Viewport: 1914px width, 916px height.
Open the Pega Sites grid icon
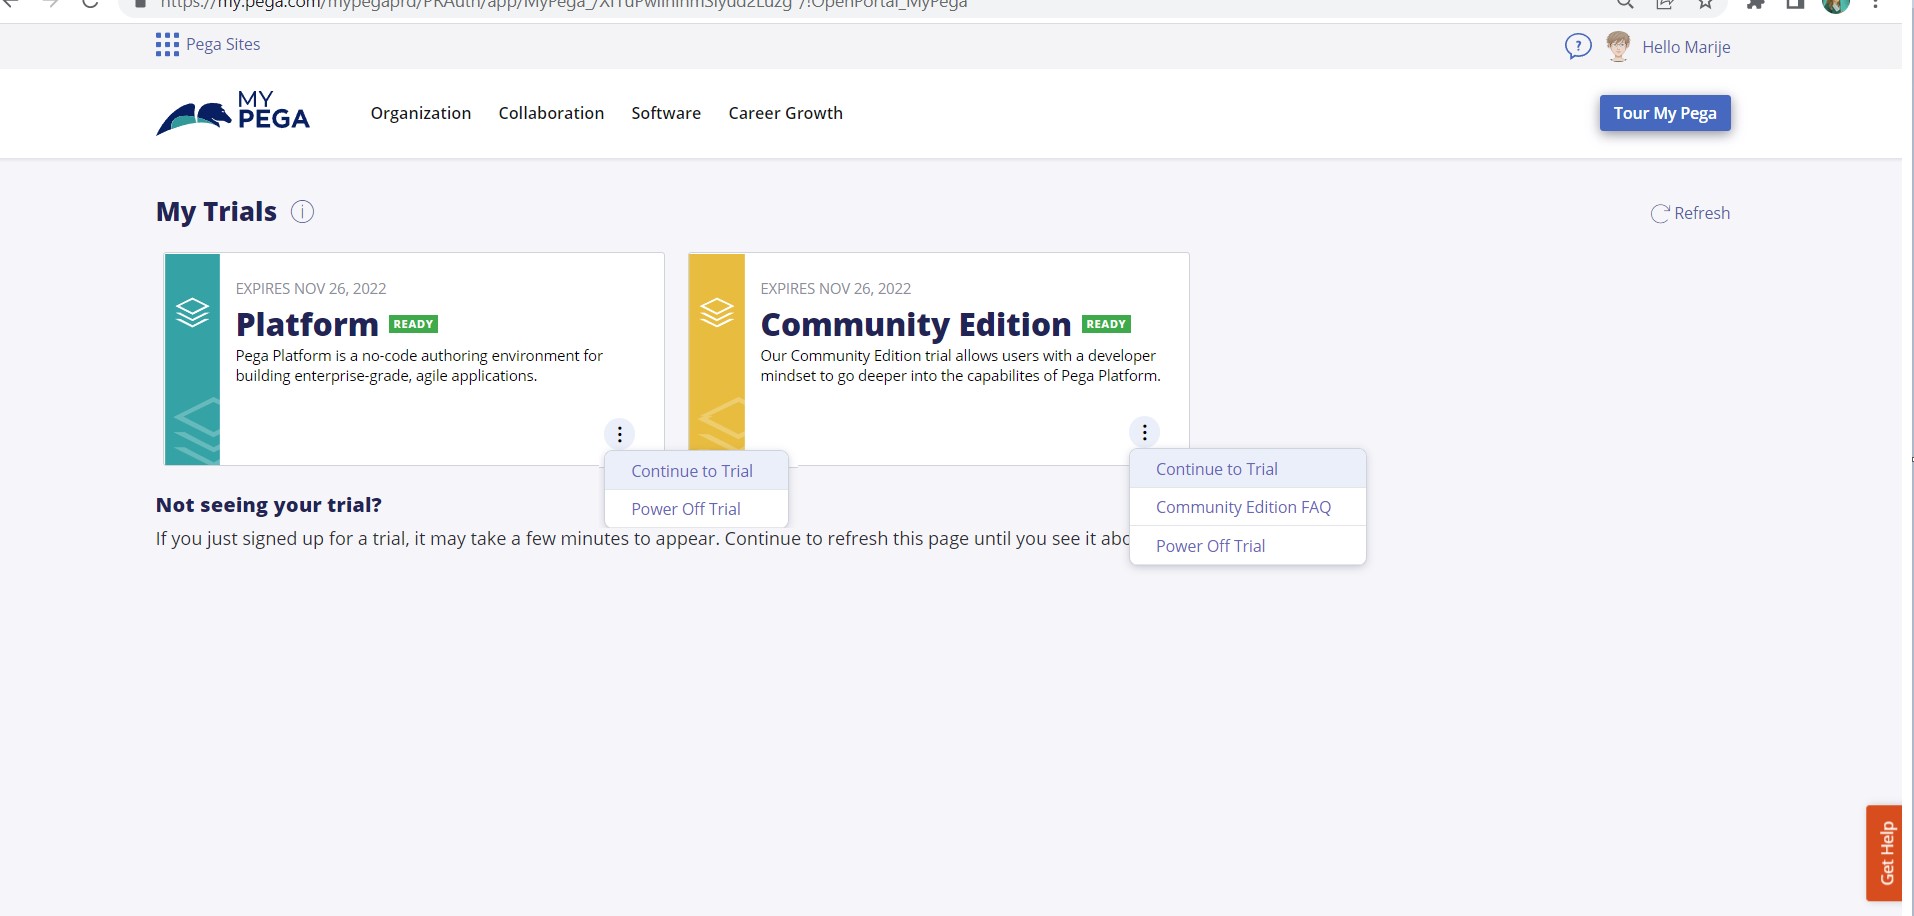[167, 45]
